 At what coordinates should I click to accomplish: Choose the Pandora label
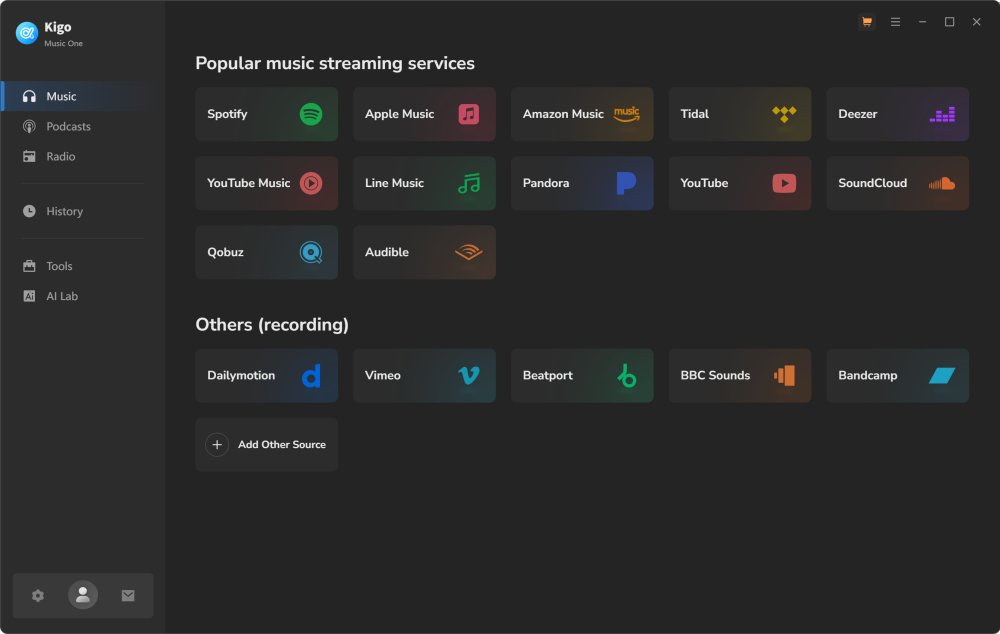(546, 183)
